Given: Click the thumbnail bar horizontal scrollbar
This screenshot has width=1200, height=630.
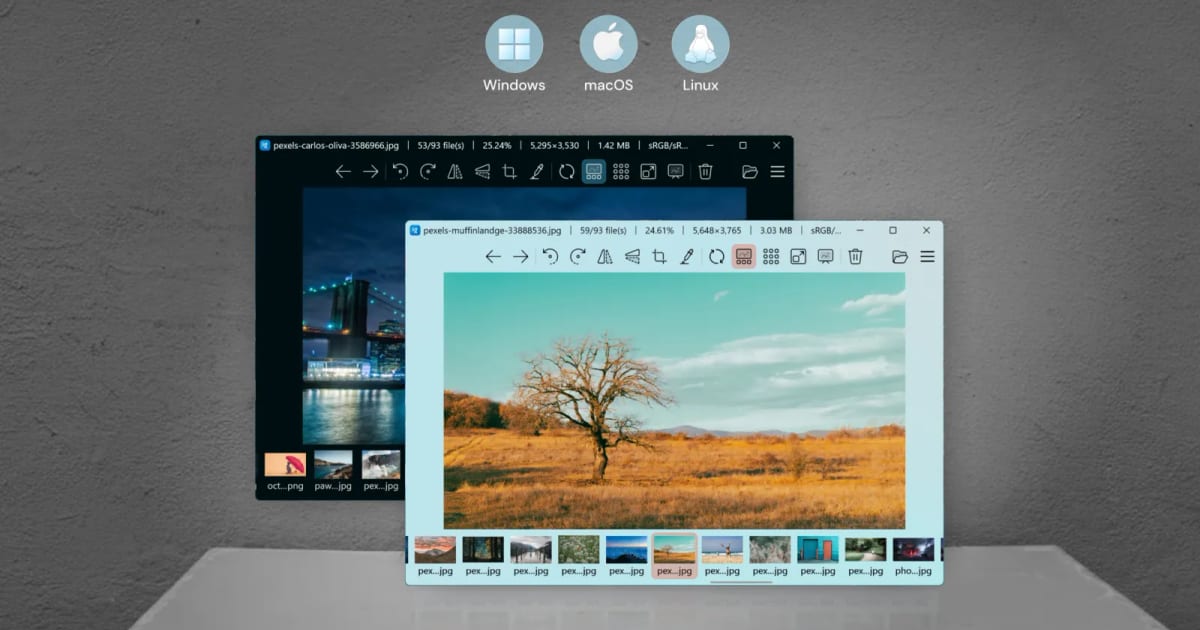Looking at the screenshot, I should (x=741, y=581).
